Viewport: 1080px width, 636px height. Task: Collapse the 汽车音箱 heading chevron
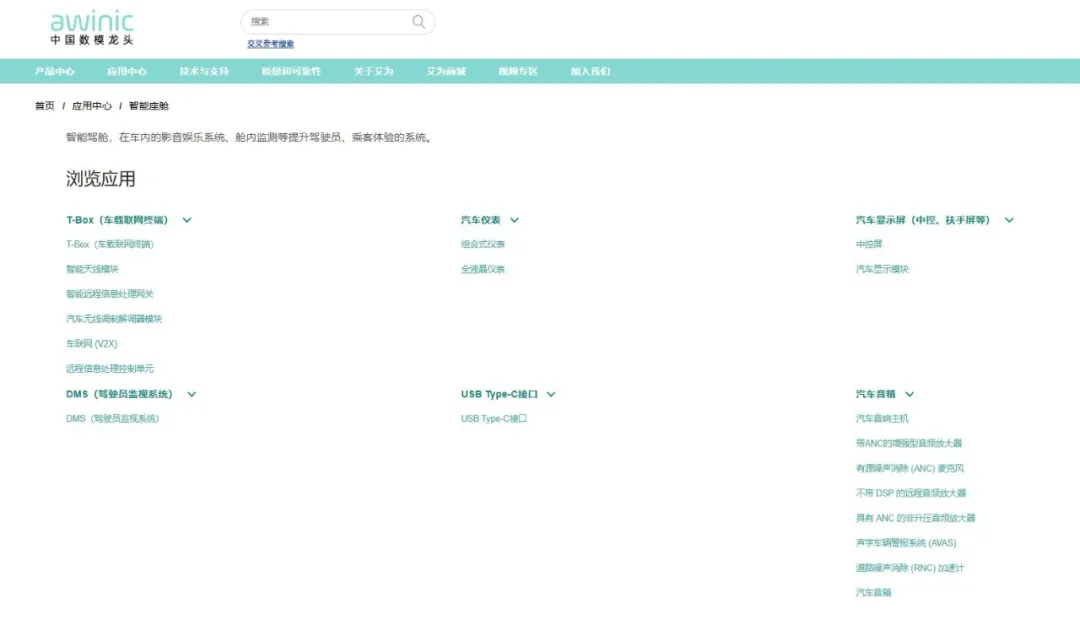tap(909, 394)
